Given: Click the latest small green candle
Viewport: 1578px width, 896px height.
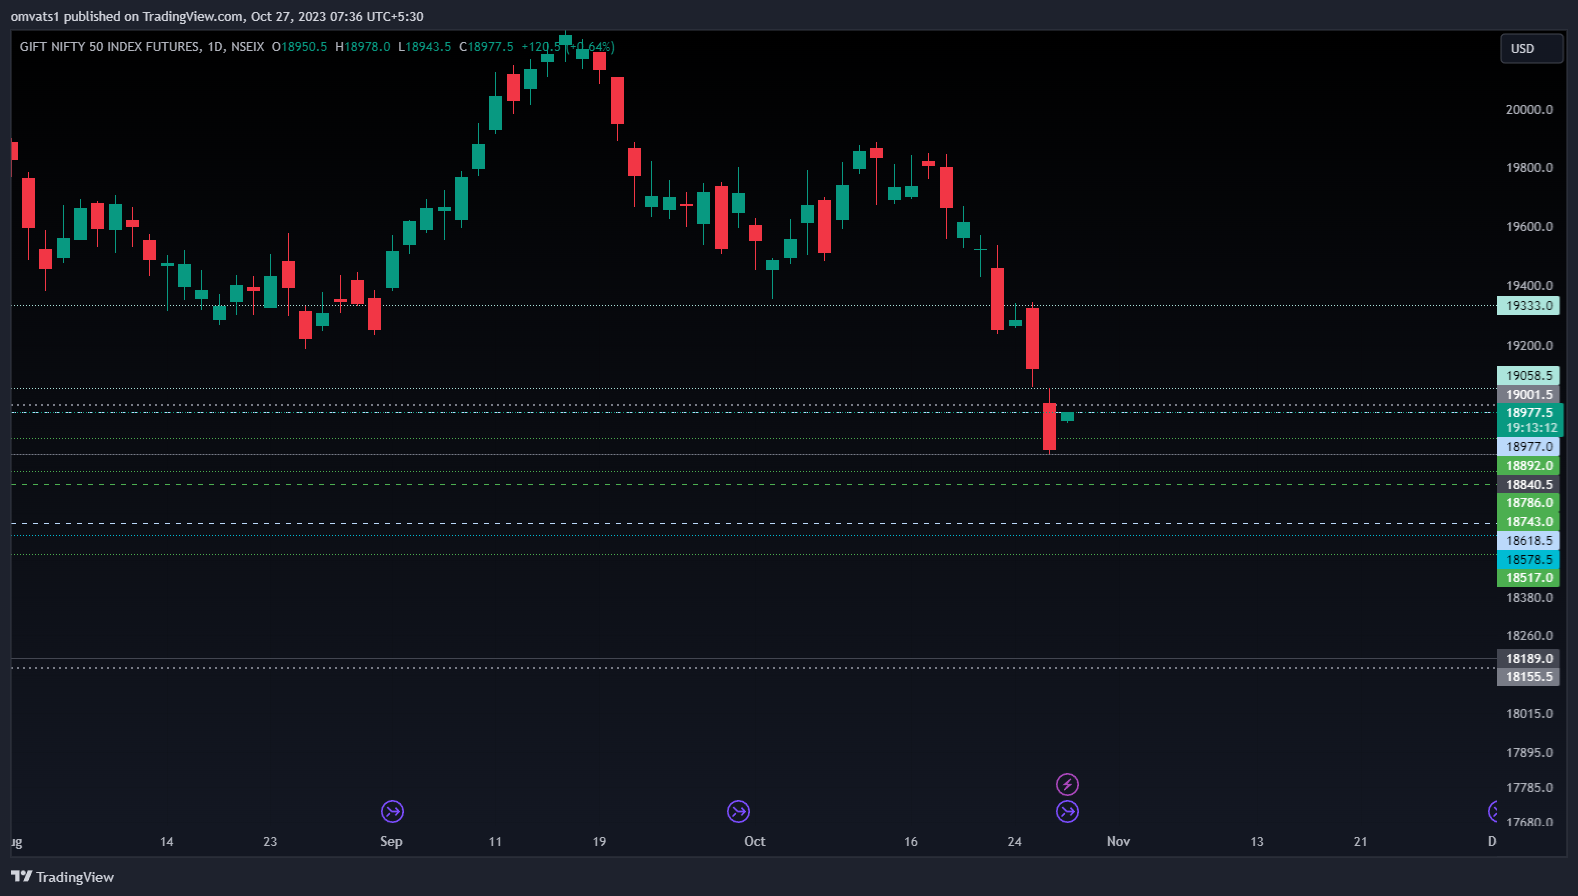Looking at the screenshot, I should click(1067, 416).
